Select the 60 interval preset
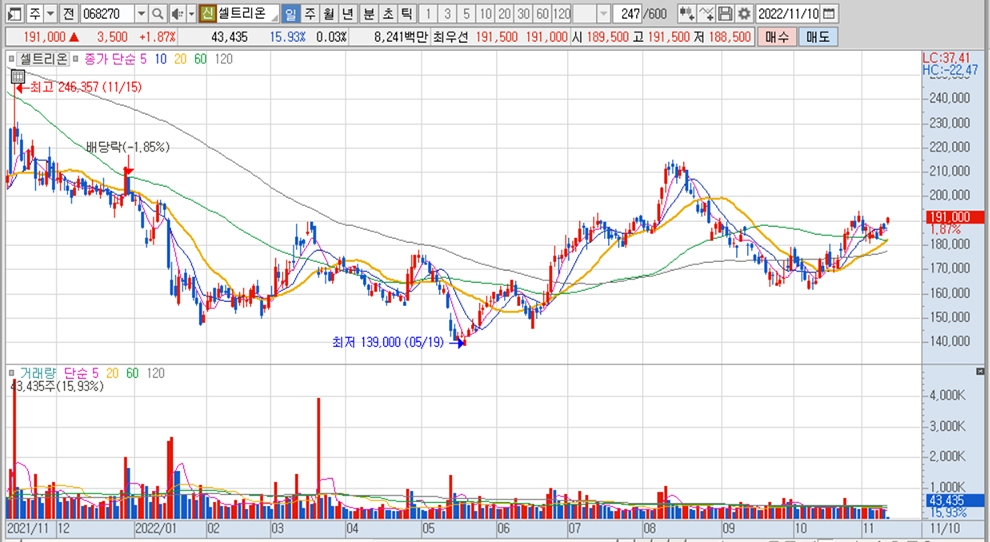Viewport: 990px width, 542px height. click(542, 14)
